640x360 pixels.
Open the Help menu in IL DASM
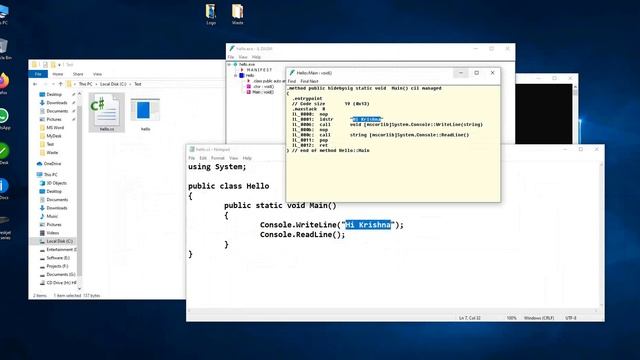click(x=256, y=57)
